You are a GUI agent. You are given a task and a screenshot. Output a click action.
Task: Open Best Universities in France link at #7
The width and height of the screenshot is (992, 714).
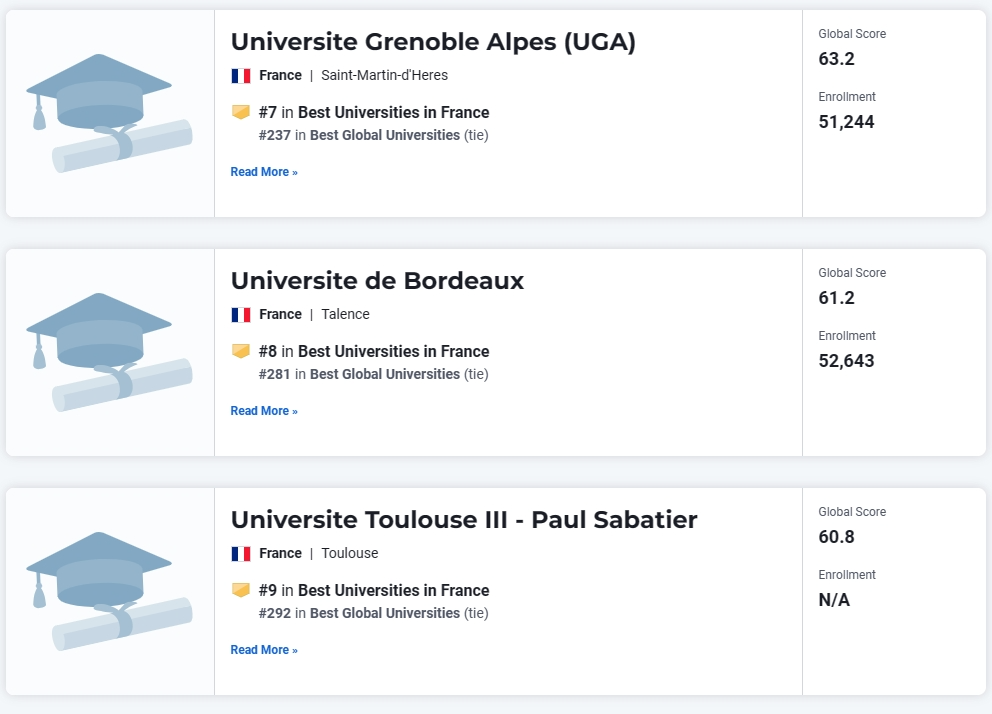click(x=394, y=113)
